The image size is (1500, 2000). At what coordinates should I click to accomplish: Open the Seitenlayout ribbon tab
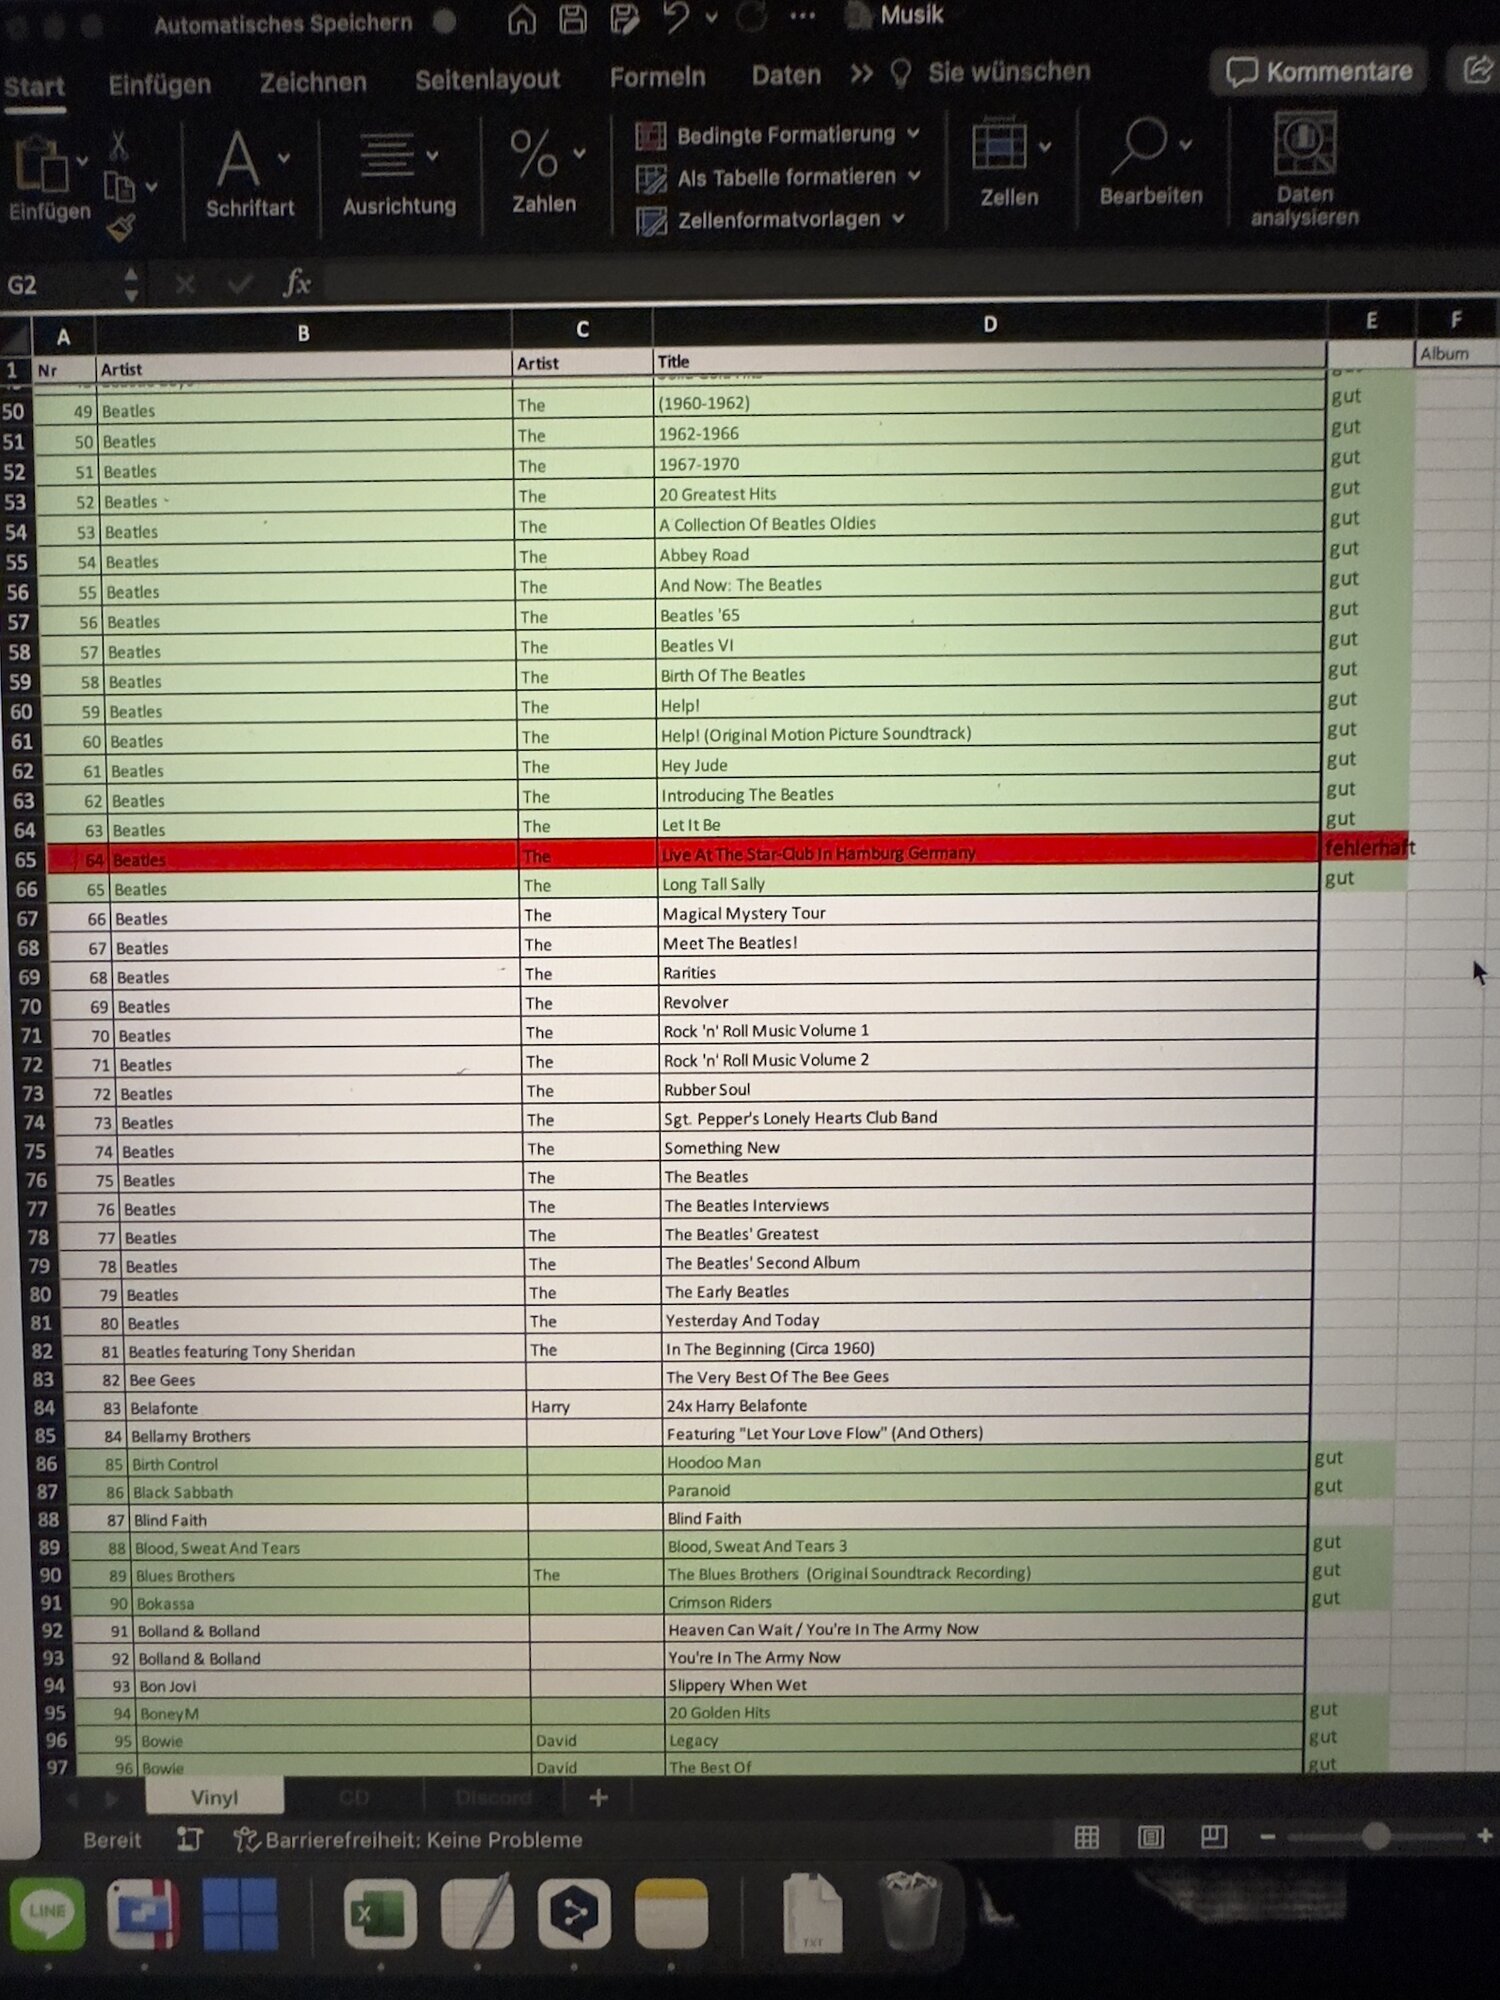[x=488, y=80]
